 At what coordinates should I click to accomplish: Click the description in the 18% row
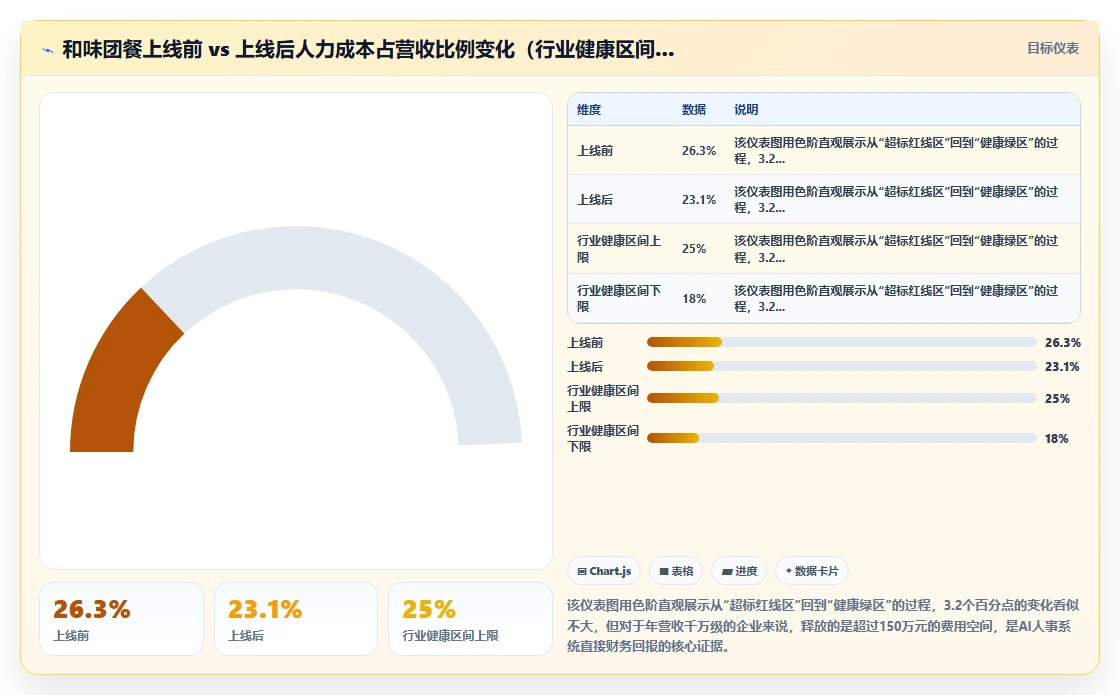[x=896, y=298]
